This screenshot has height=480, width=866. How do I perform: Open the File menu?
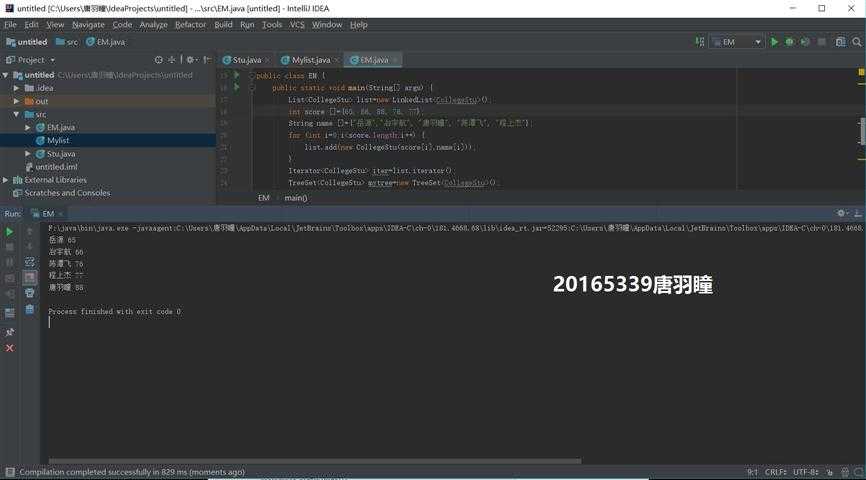point(10,25)
